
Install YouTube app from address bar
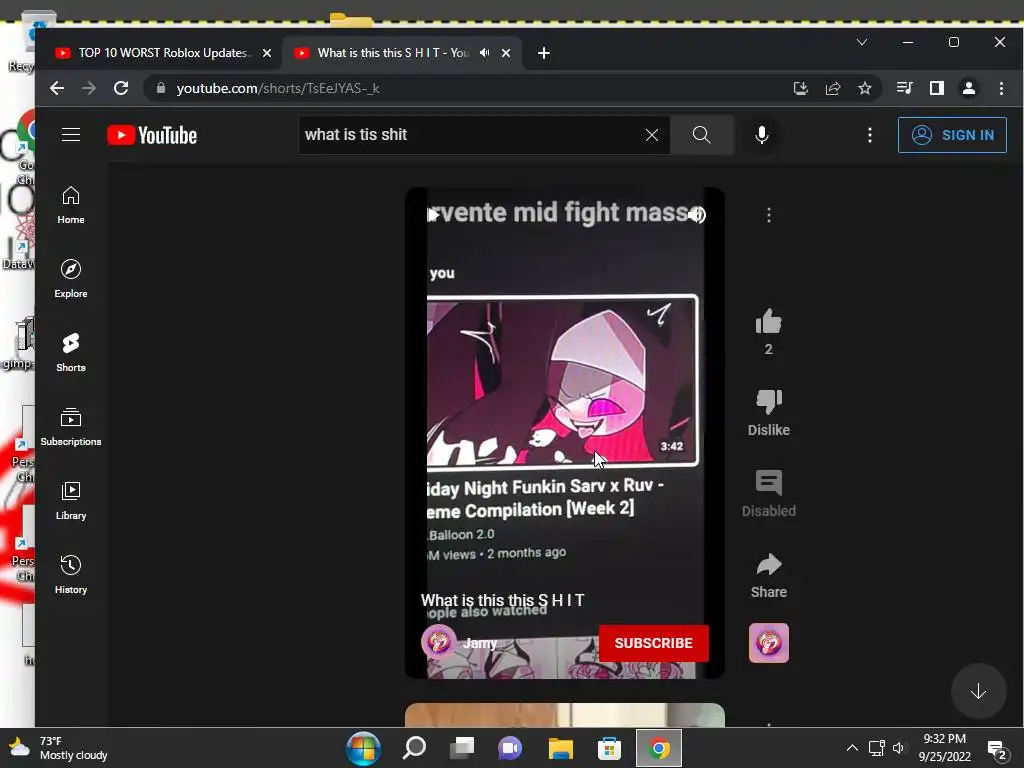pyautogui.click(x=801, y=88)
